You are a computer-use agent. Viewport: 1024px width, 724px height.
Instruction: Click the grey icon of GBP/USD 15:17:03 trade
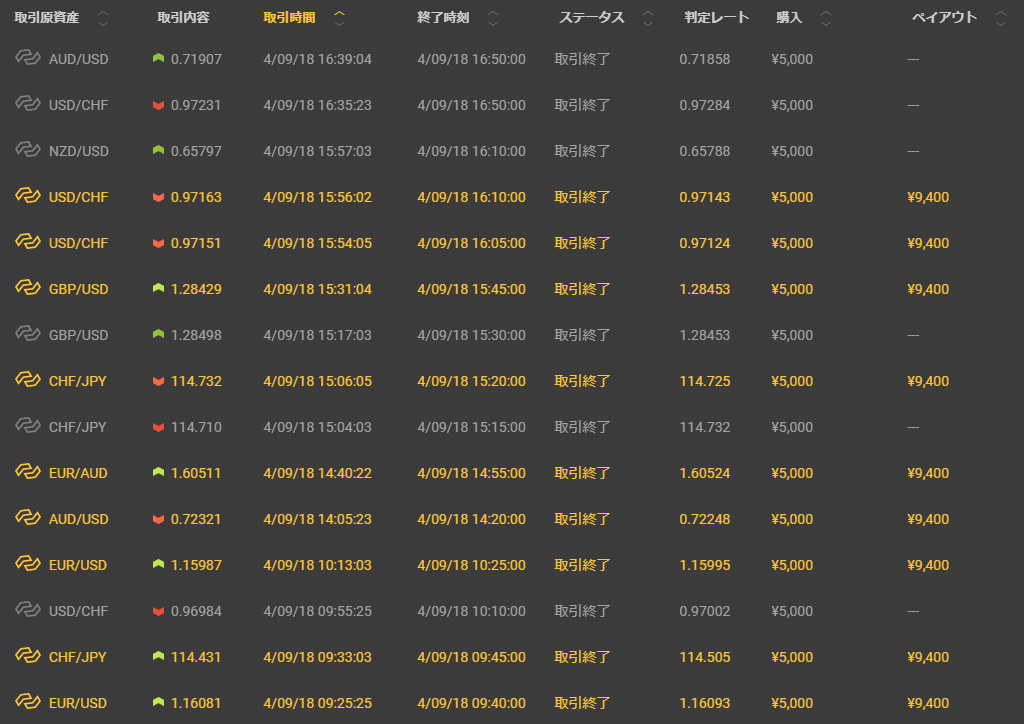tap(28, 334)
